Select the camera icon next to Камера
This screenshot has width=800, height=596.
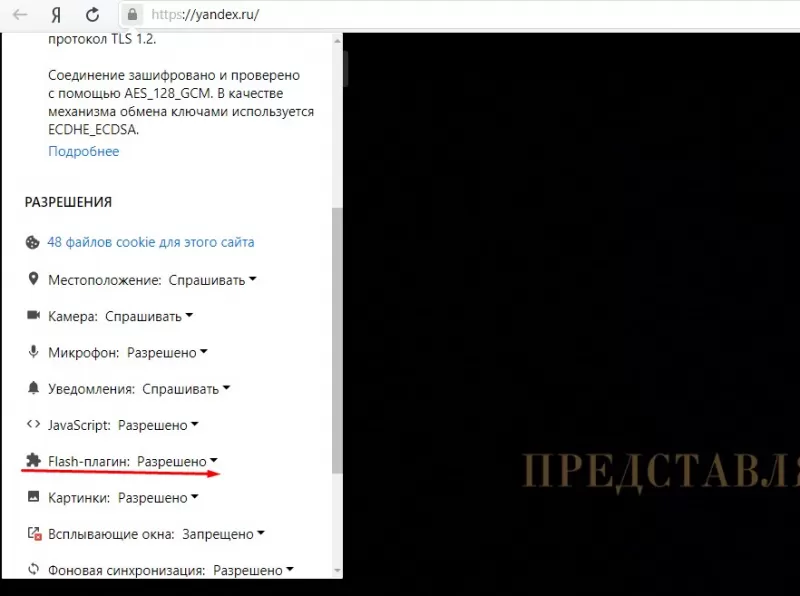[x=32, y=316]
